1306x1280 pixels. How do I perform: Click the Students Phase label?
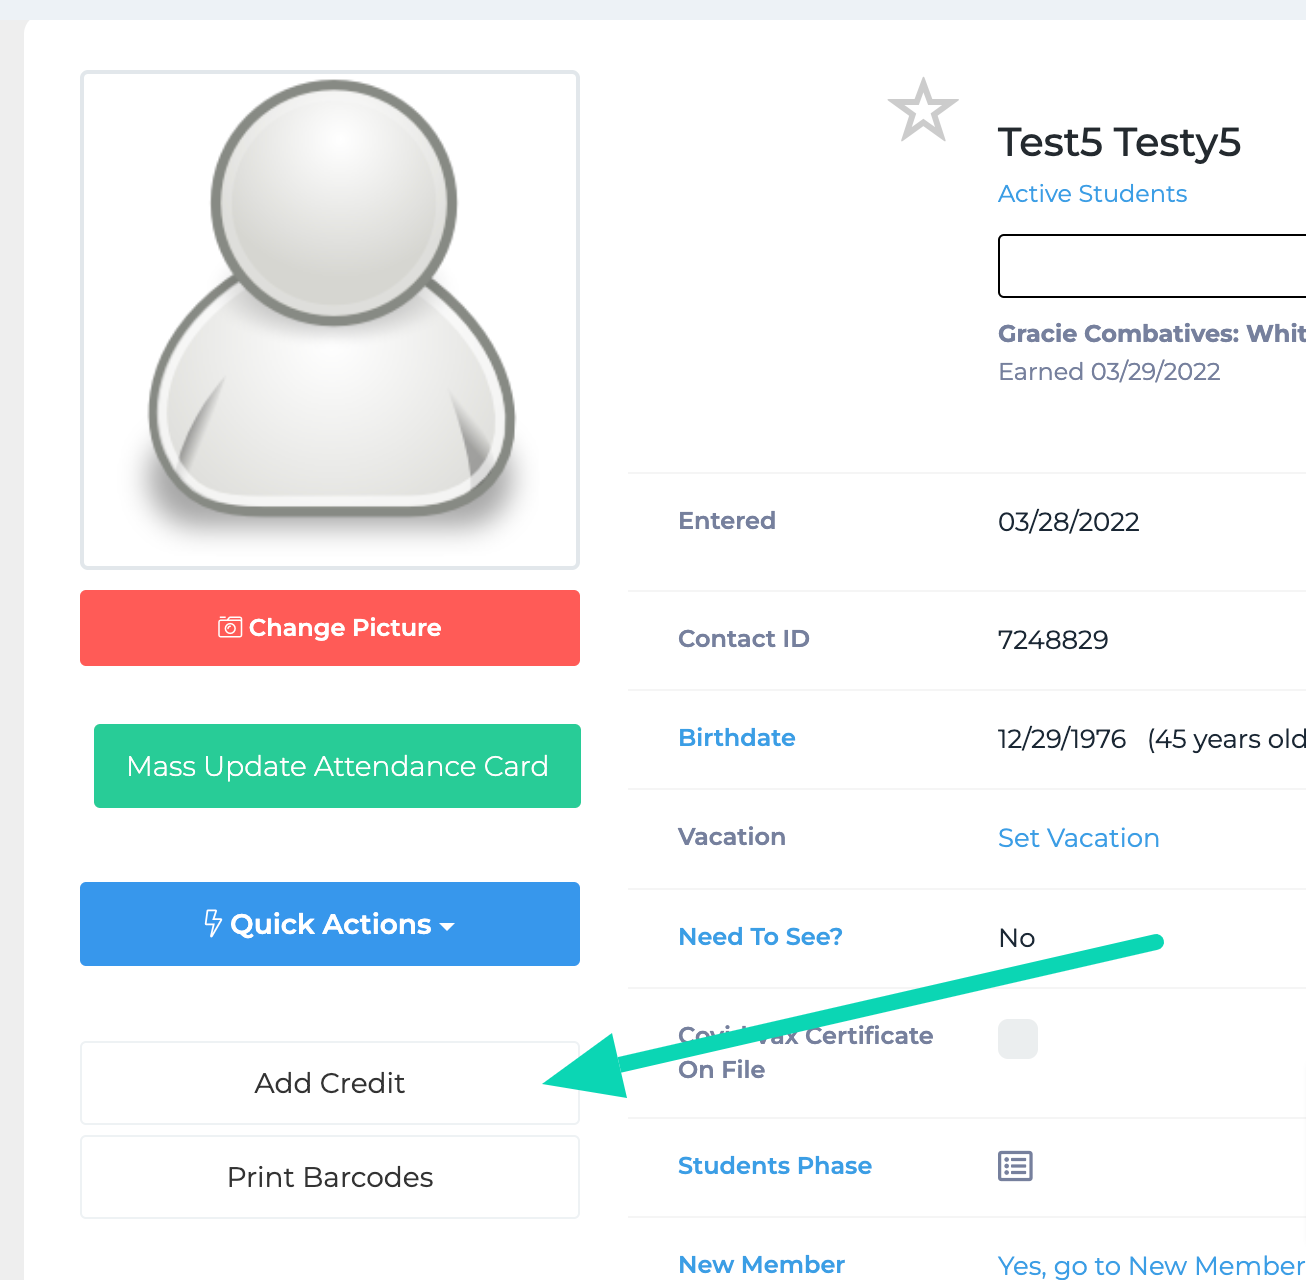[774, 1166]
